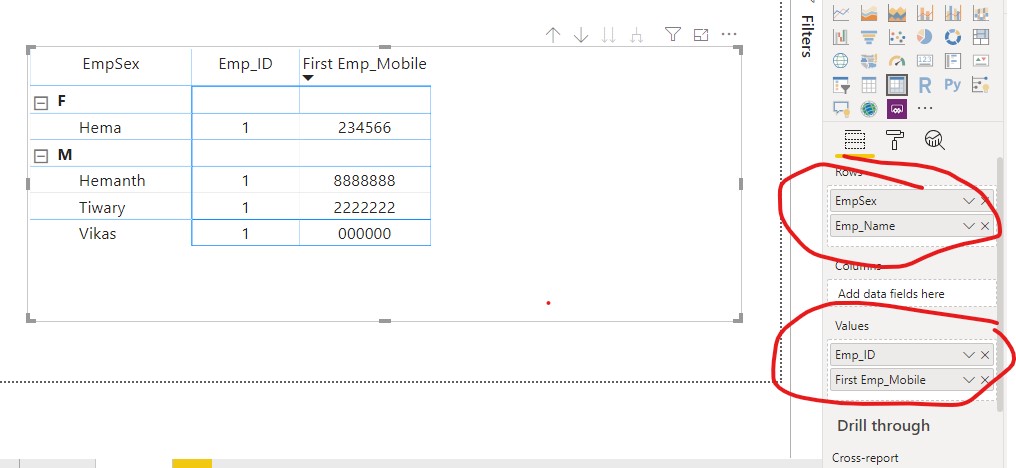This screenshot has width=1016, height=468.
Task: Sort by First Emp_Mobile column header
Action: (365, 64)
